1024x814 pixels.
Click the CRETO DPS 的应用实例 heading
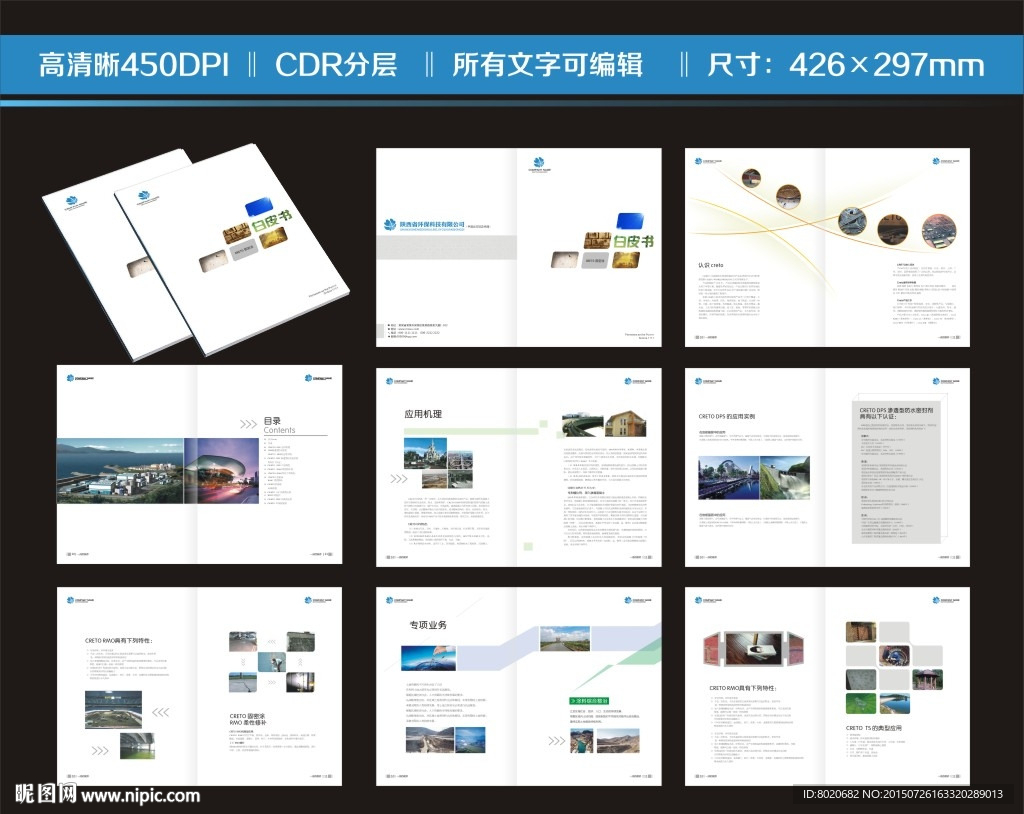(x=727, y=416)
